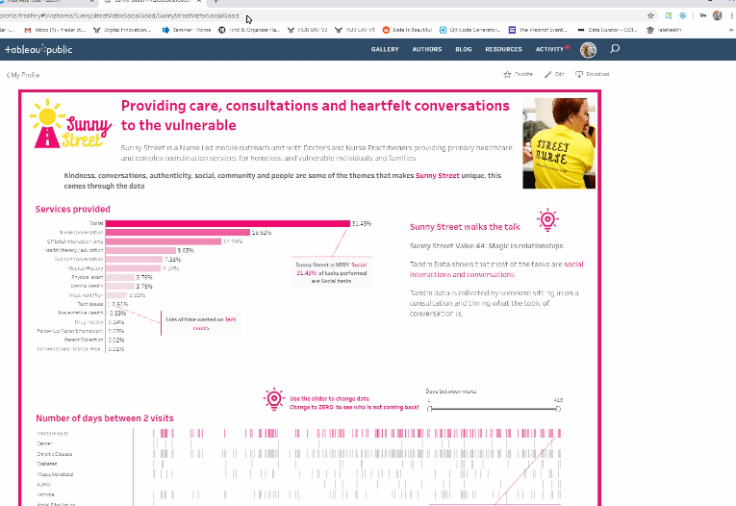Go back to My Profile
The image size is (736, 506).
pyautogui.click(x=25, y=75)
